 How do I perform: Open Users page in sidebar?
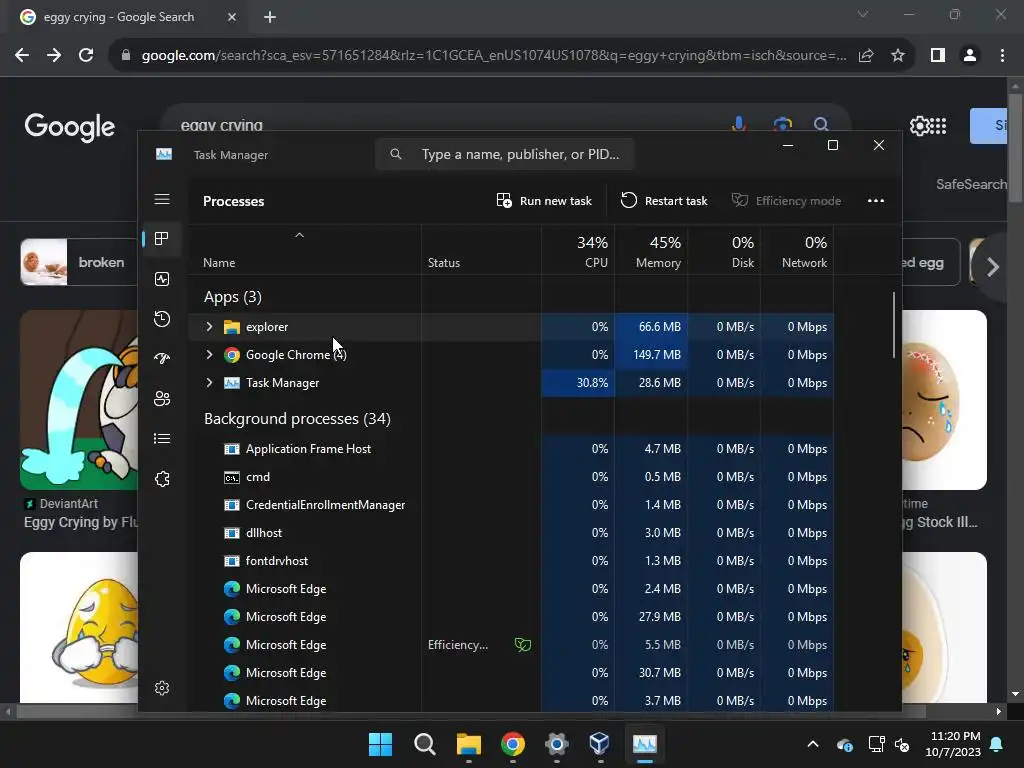[162, 398]
